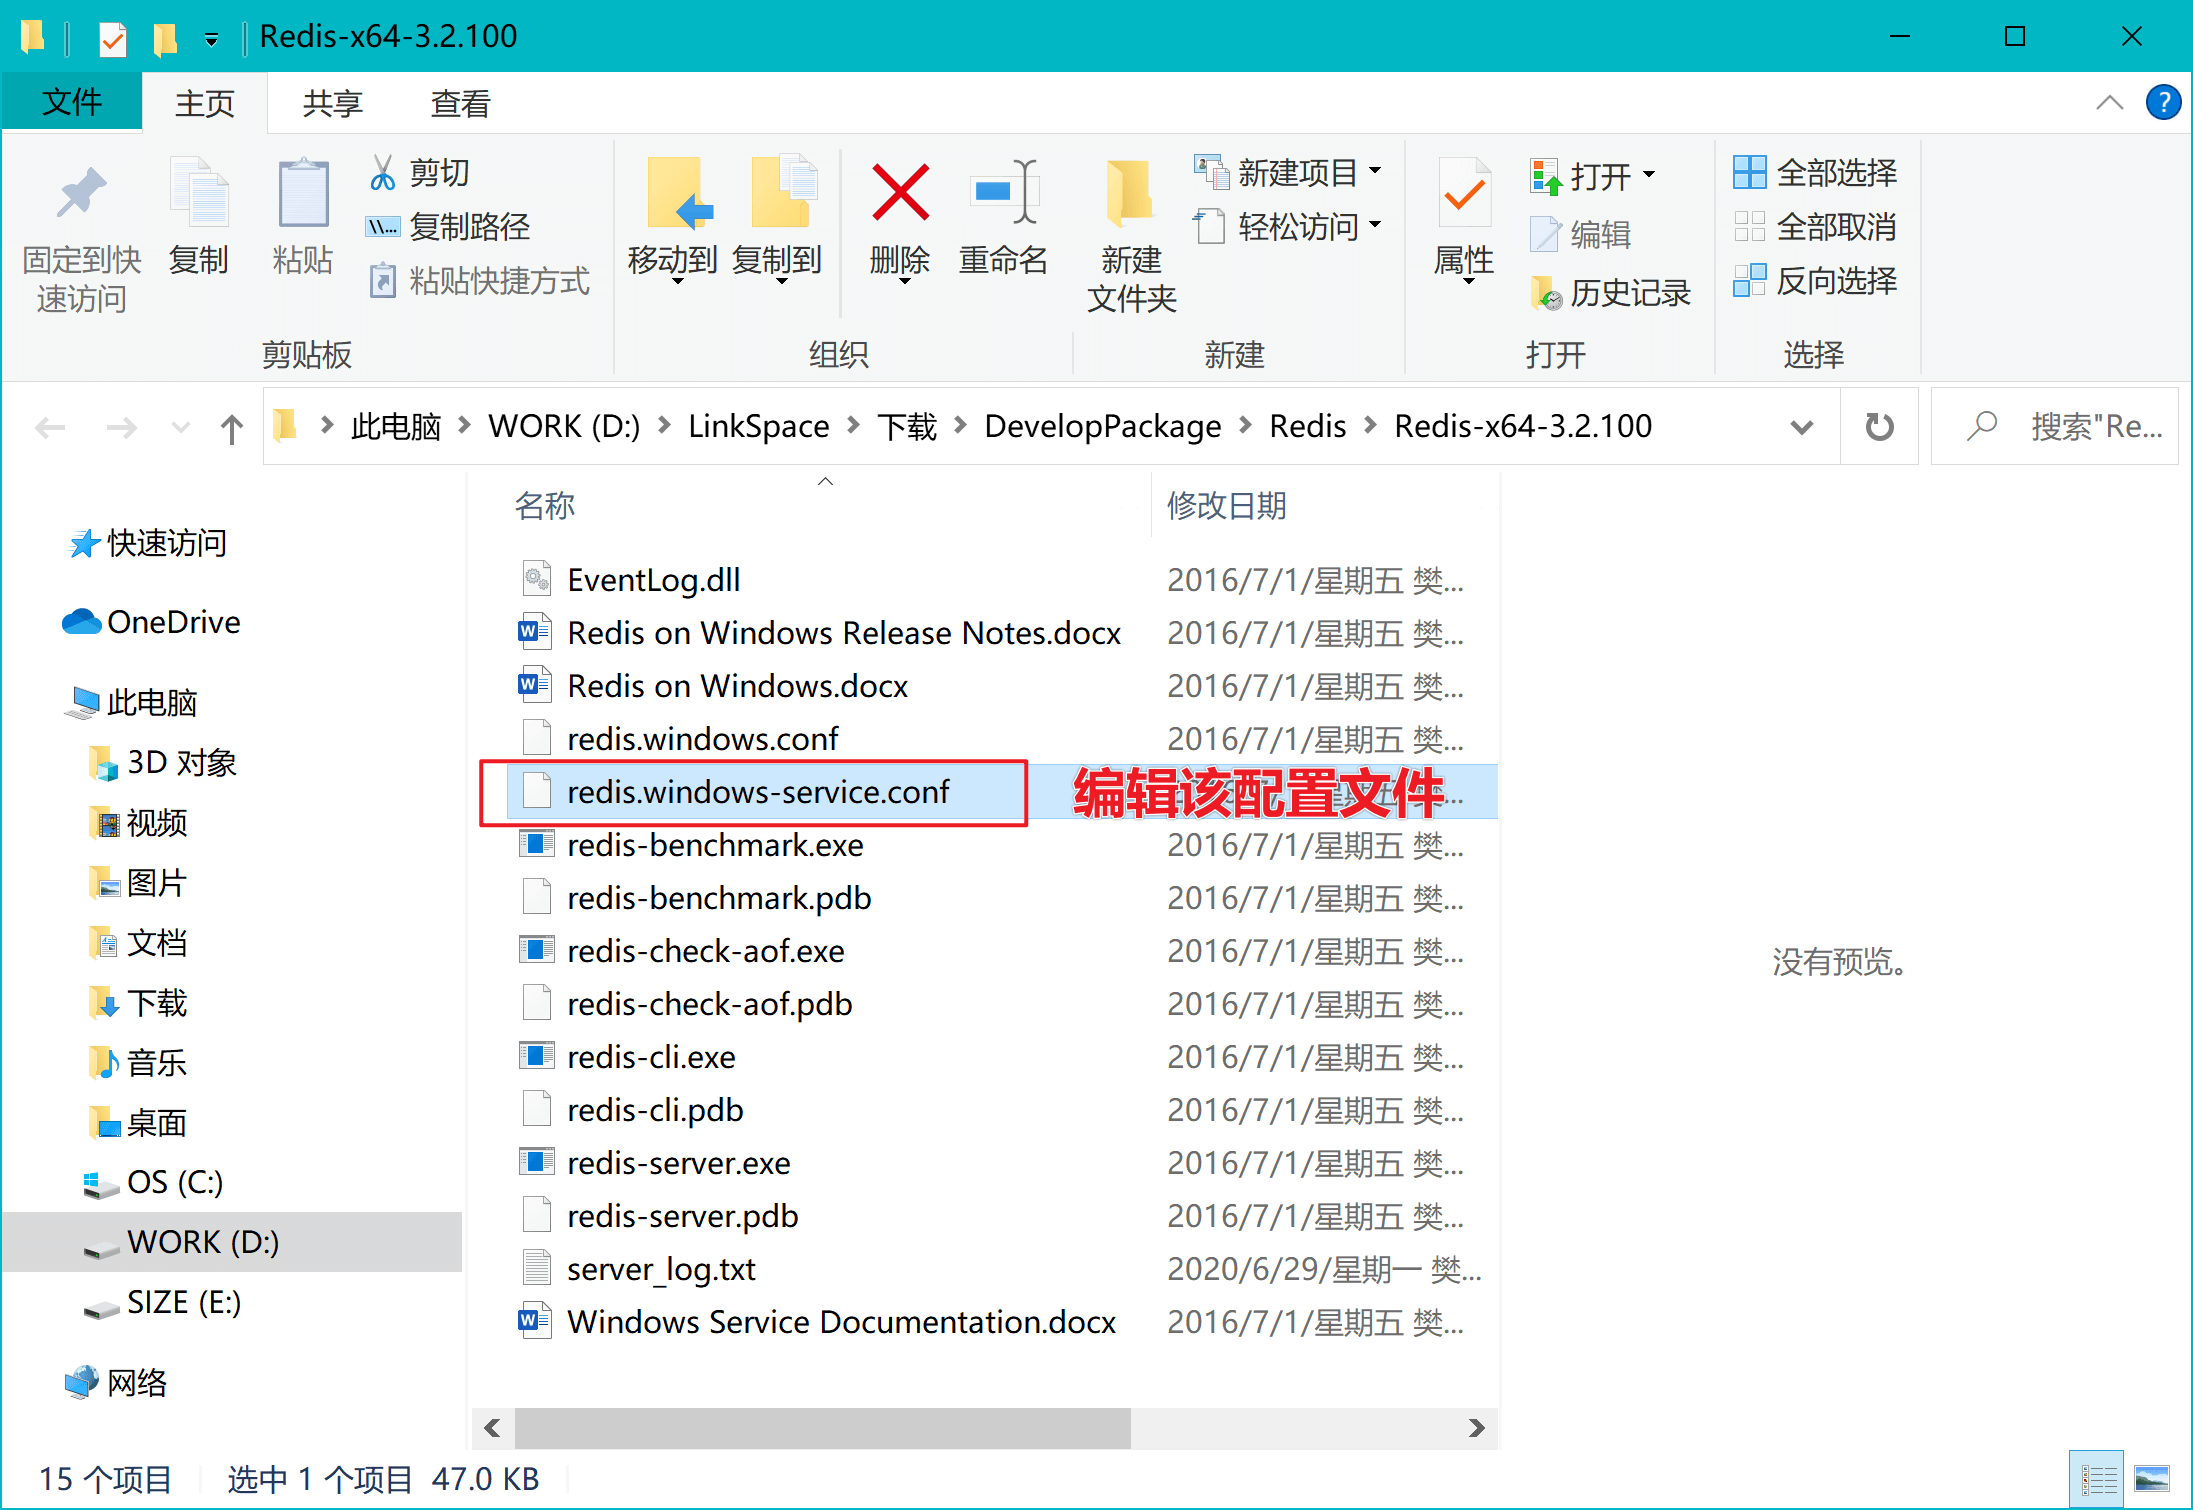Screen dimensions: 2193x1510
Task: Click Select all button
Action: pos(1815,173)
